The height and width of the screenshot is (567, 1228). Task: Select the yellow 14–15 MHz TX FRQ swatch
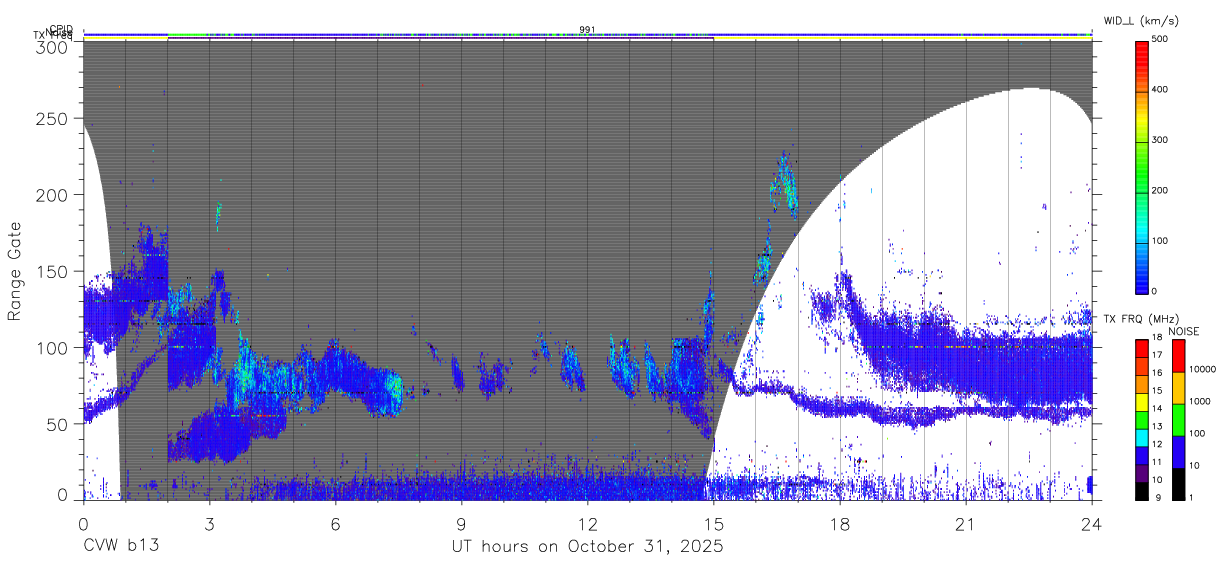[x=1142, y=401]
